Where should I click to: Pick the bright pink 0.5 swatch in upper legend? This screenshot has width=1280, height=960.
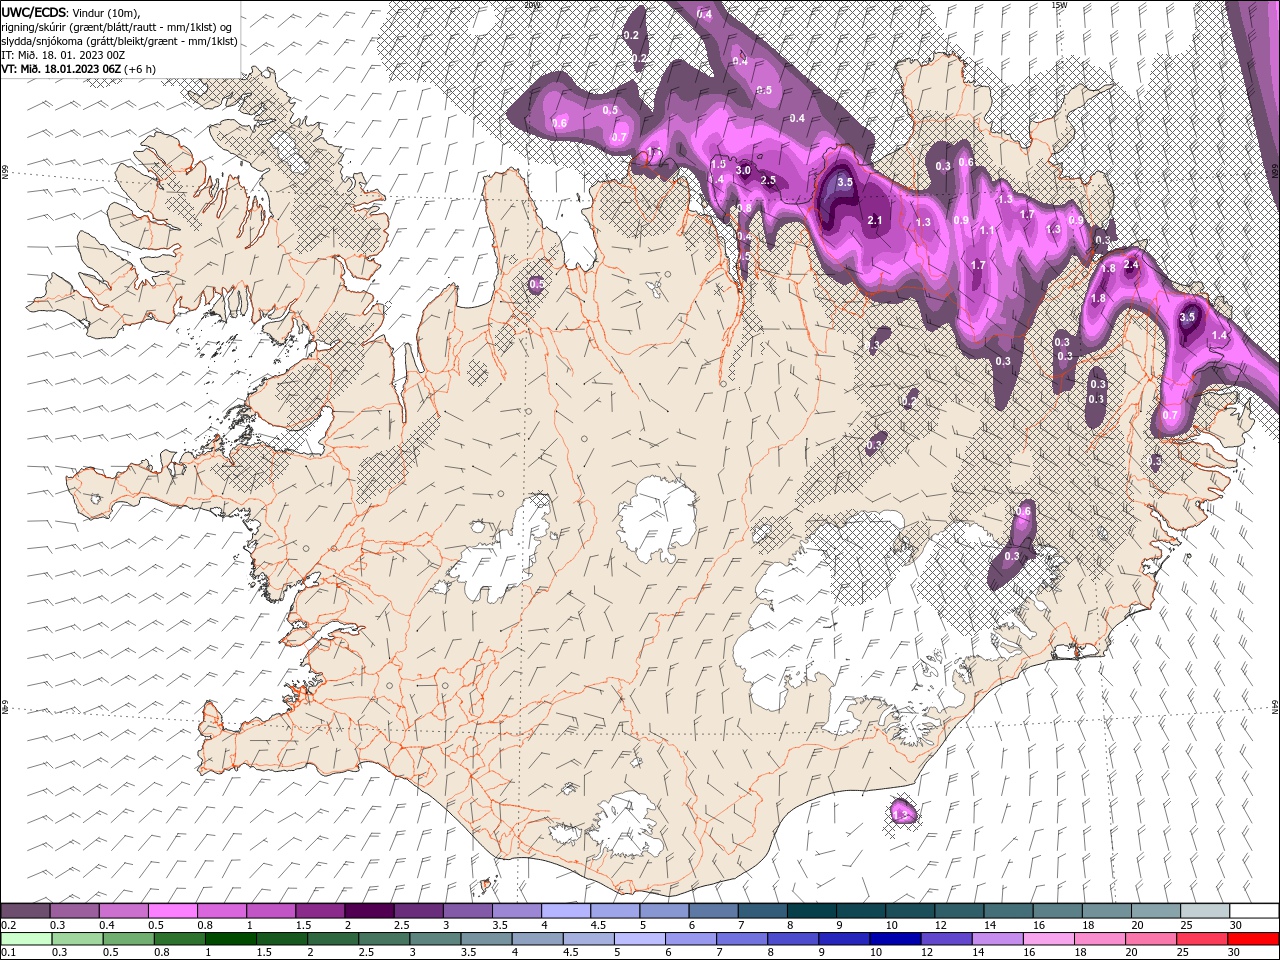click(x=172, y=911)
